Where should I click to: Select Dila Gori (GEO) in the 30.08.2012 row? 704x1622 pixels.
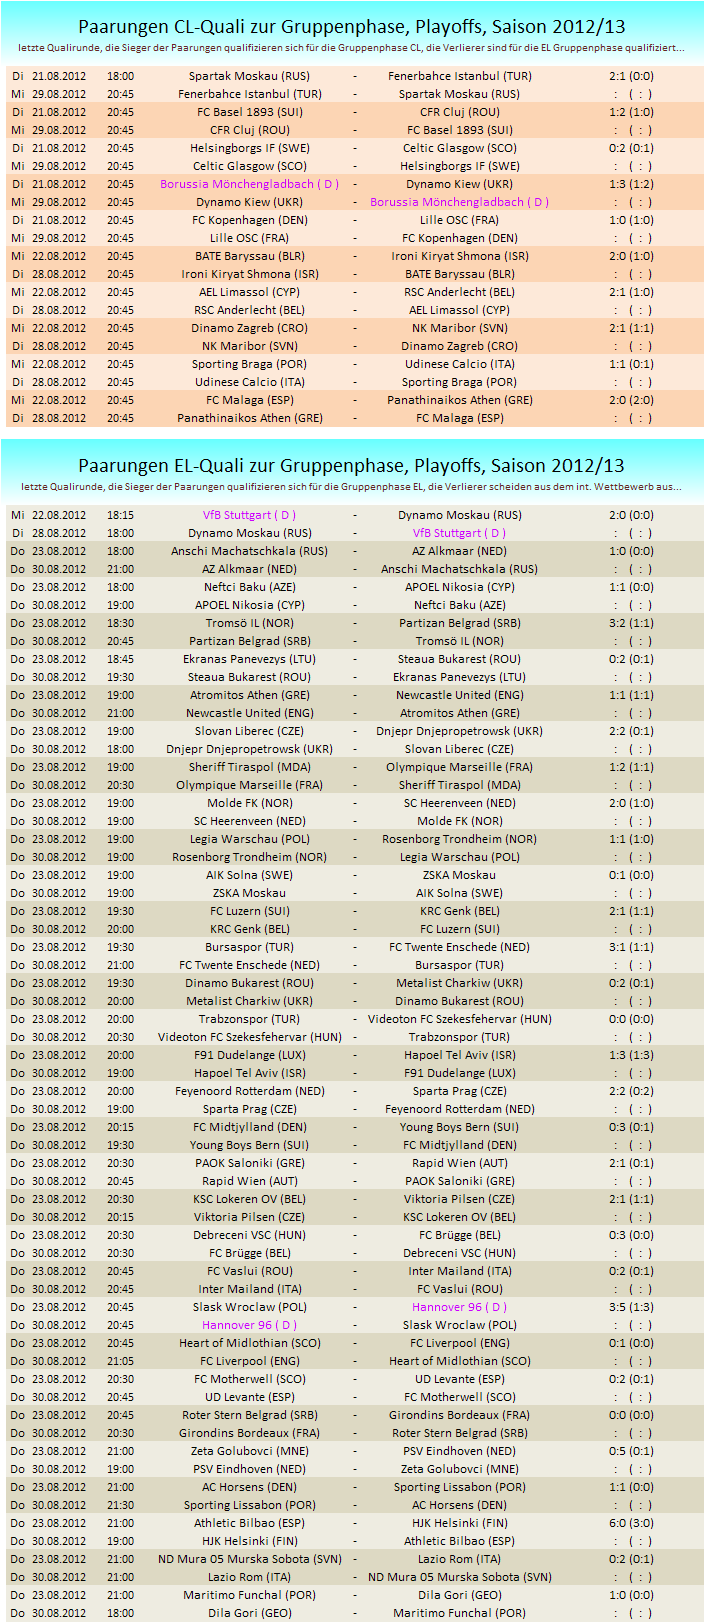pyautogui.click(x=249, y=1613)
